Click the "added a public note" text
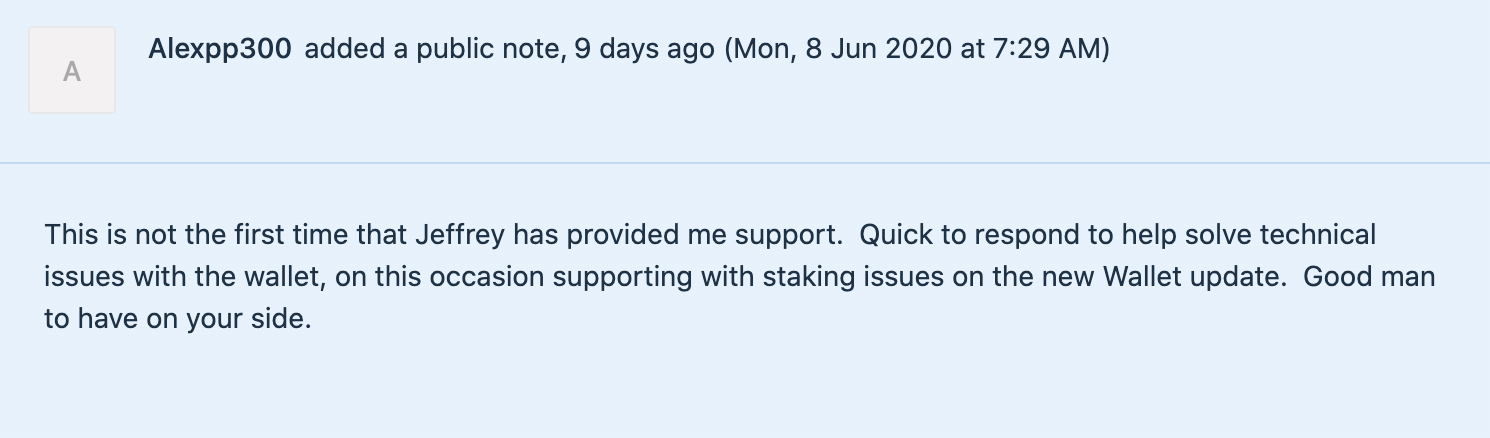Viewport: 1490px width, 438px height. coord(433,49)
